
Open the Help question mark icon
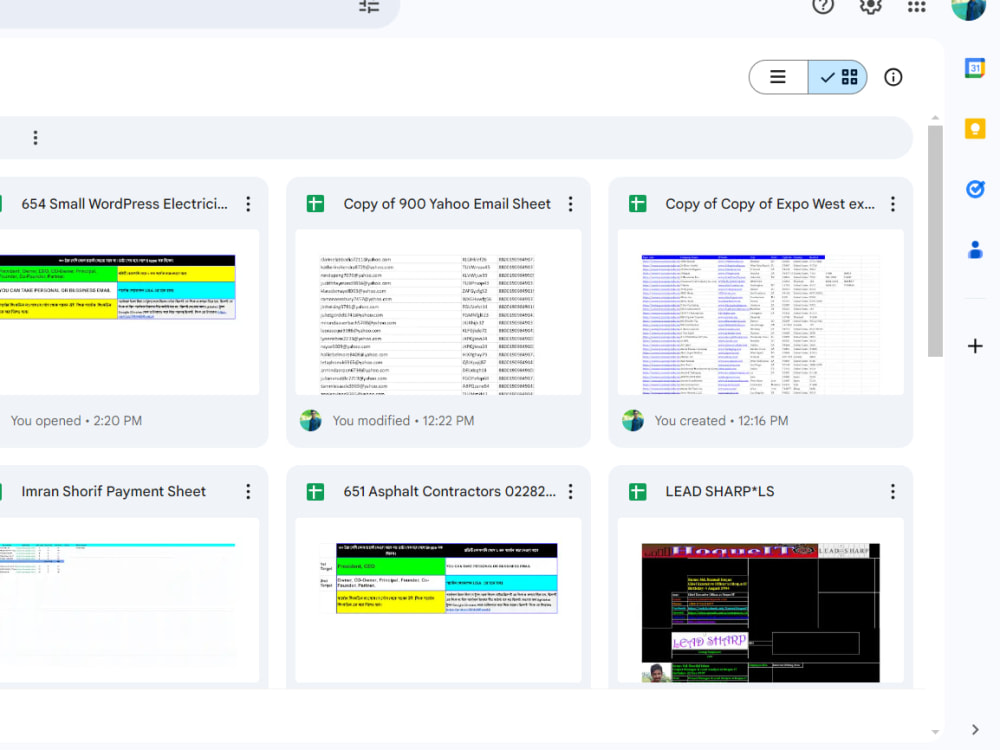coord(823,6)
